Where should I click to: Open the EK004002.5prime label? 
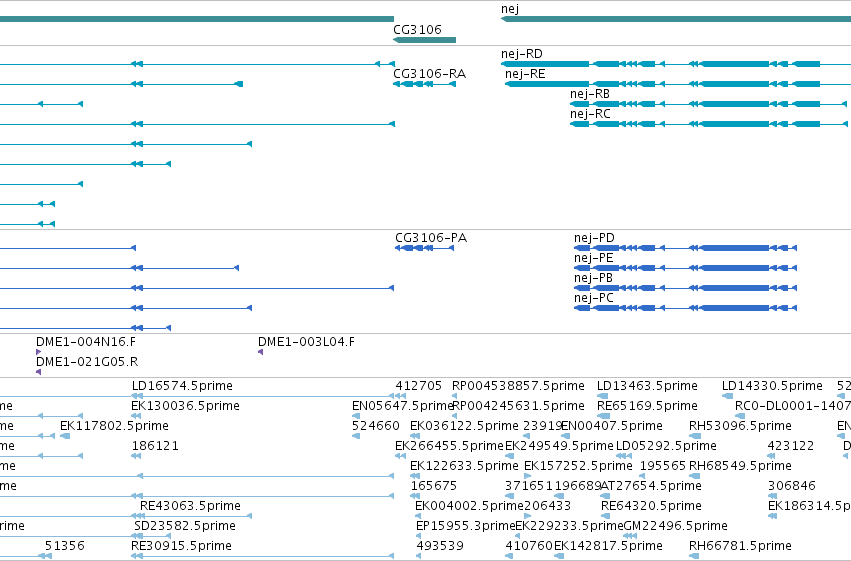pyautogui.click(x=469, y=506)
